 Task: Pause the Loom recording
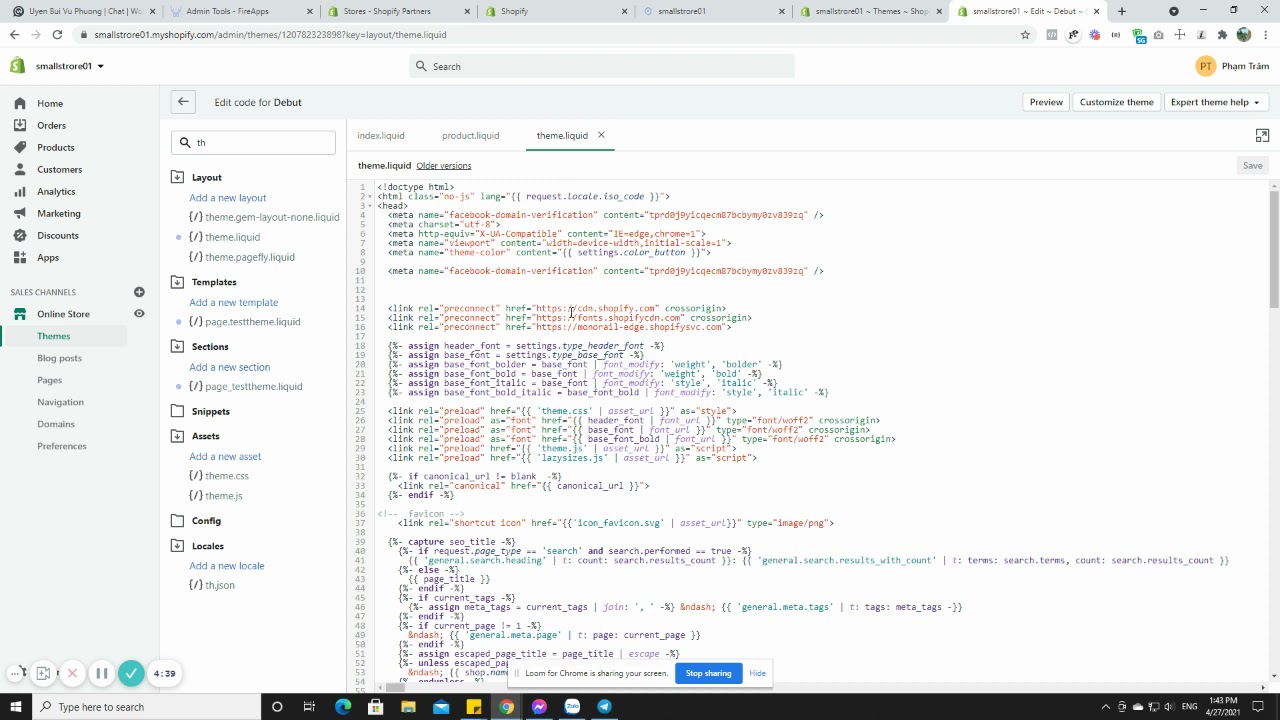point(101,674)
